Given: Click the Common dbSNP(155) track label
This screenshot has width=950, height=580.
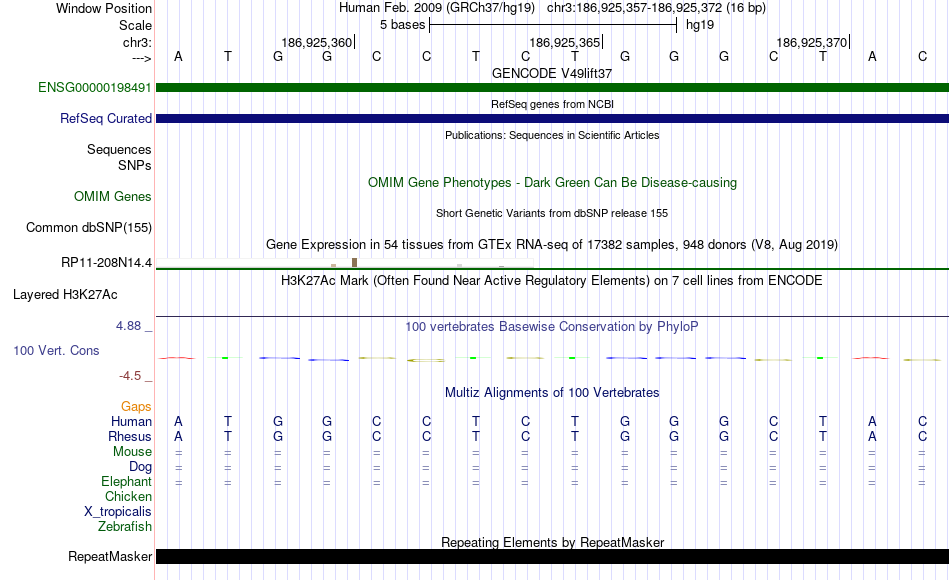Looking at the screenshot, I should [x=89, y=227].
